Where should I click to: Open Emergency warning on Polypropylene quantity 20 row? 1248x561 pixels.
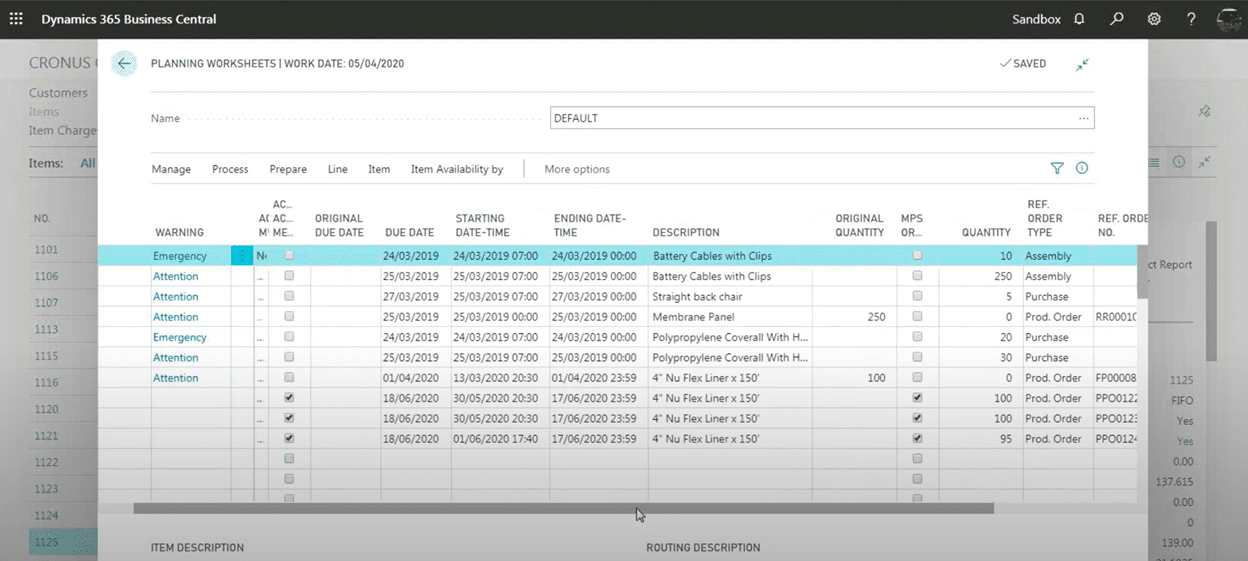[x=180, y=337]
